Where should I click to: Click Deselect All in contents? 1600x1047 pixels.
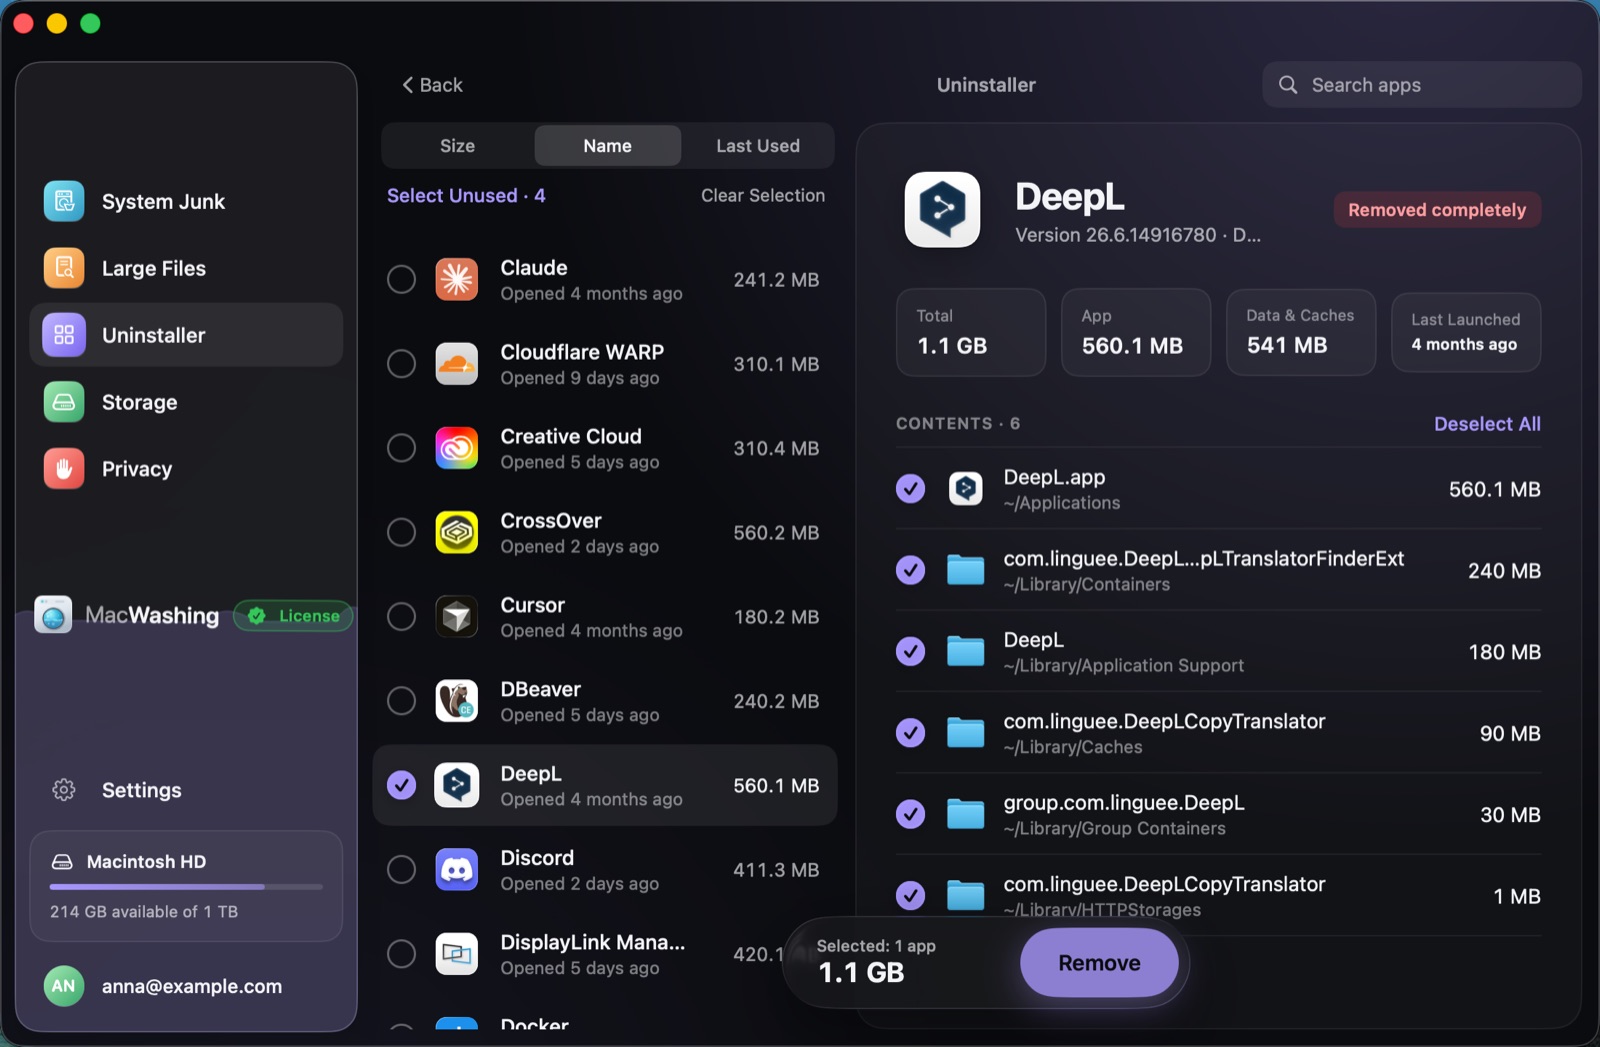[1487, 424]
